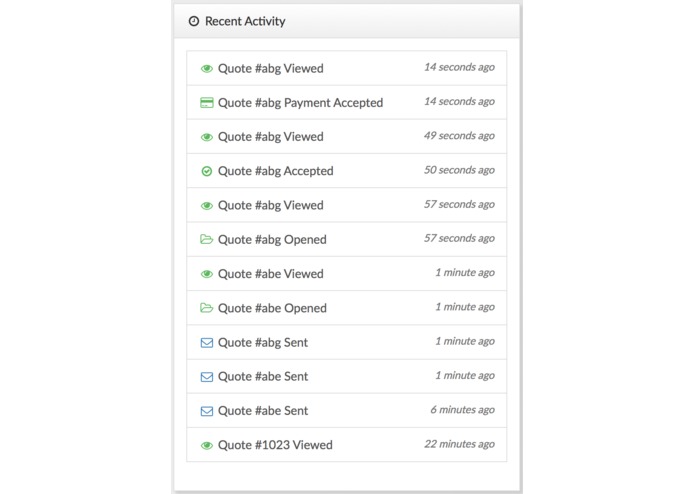Viewport: 695px width, 494px height.
Task: Click the '50 seconds ago' timestamp
Action: click(459, 170)
